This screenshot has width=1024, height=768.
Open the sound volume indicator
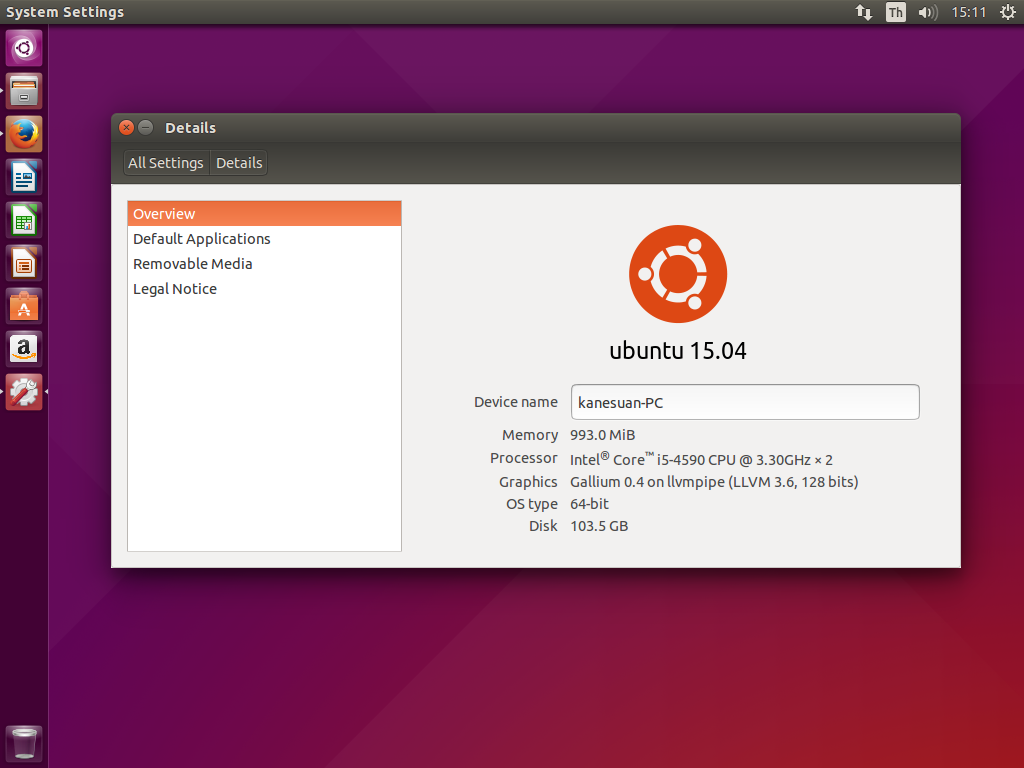click(x=927, y=12)
